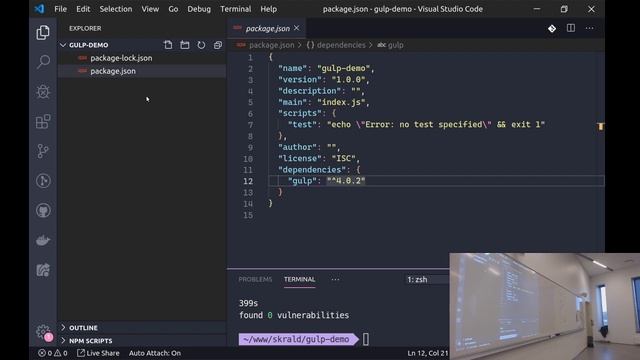The image size is (640, 360).
Task: Click the "scripts" key on line 6
Action: pos(300,113)
